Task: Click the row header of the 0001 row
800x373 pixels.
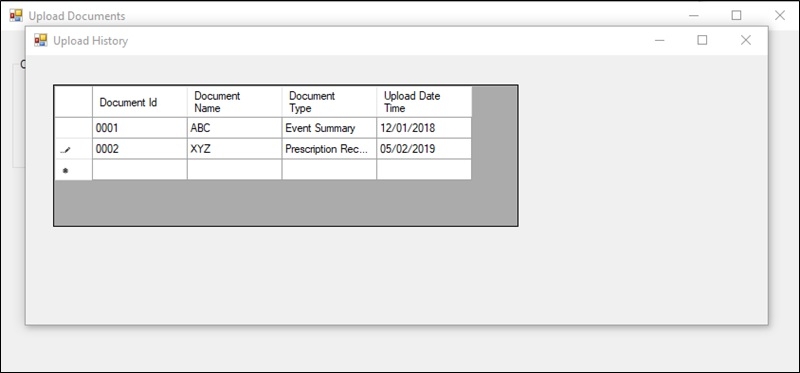Action: click(73, 128)
